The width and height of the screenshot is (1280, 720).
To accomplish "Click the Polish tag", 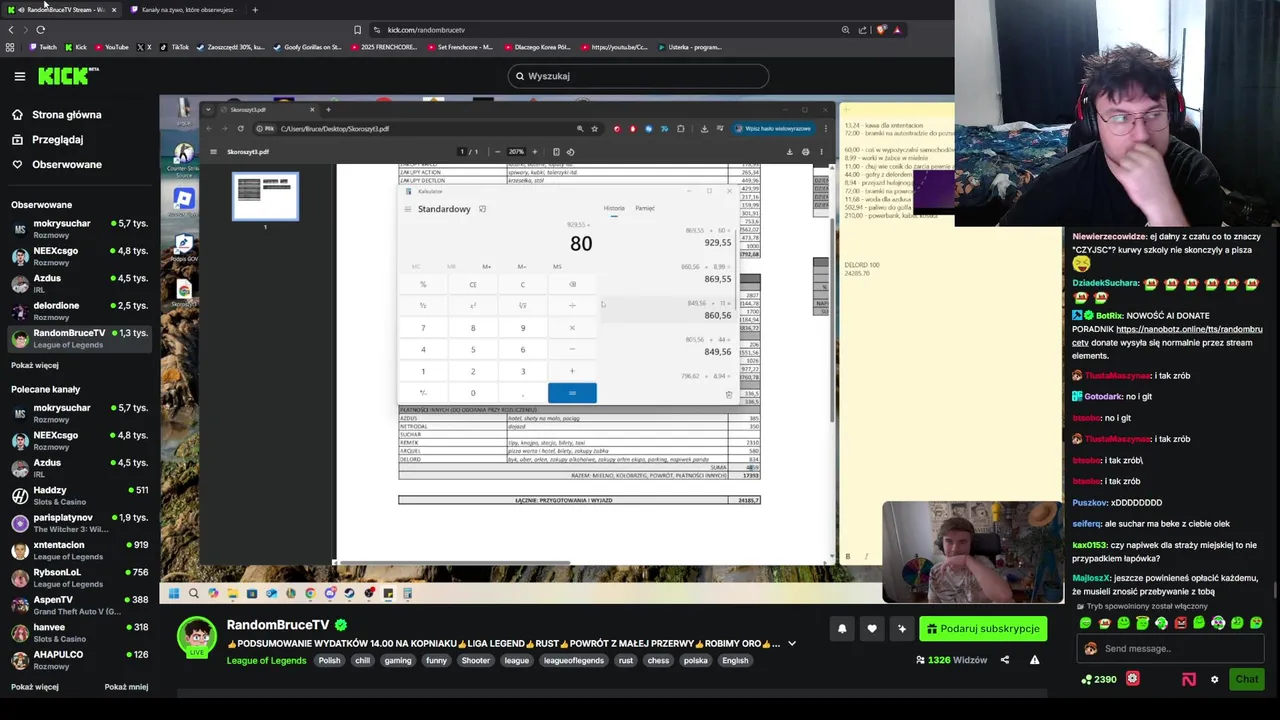I will 330,660.
